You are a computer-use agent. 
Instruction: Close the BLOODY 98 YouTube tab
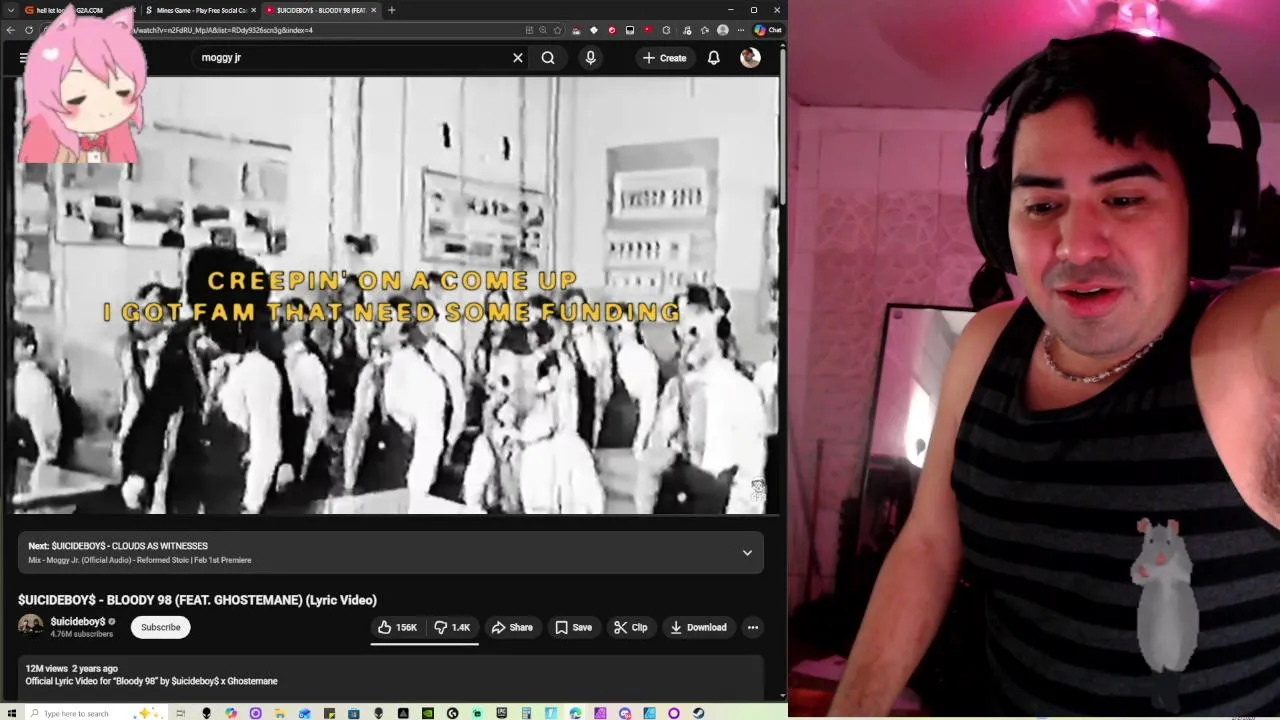coord(373,10)
